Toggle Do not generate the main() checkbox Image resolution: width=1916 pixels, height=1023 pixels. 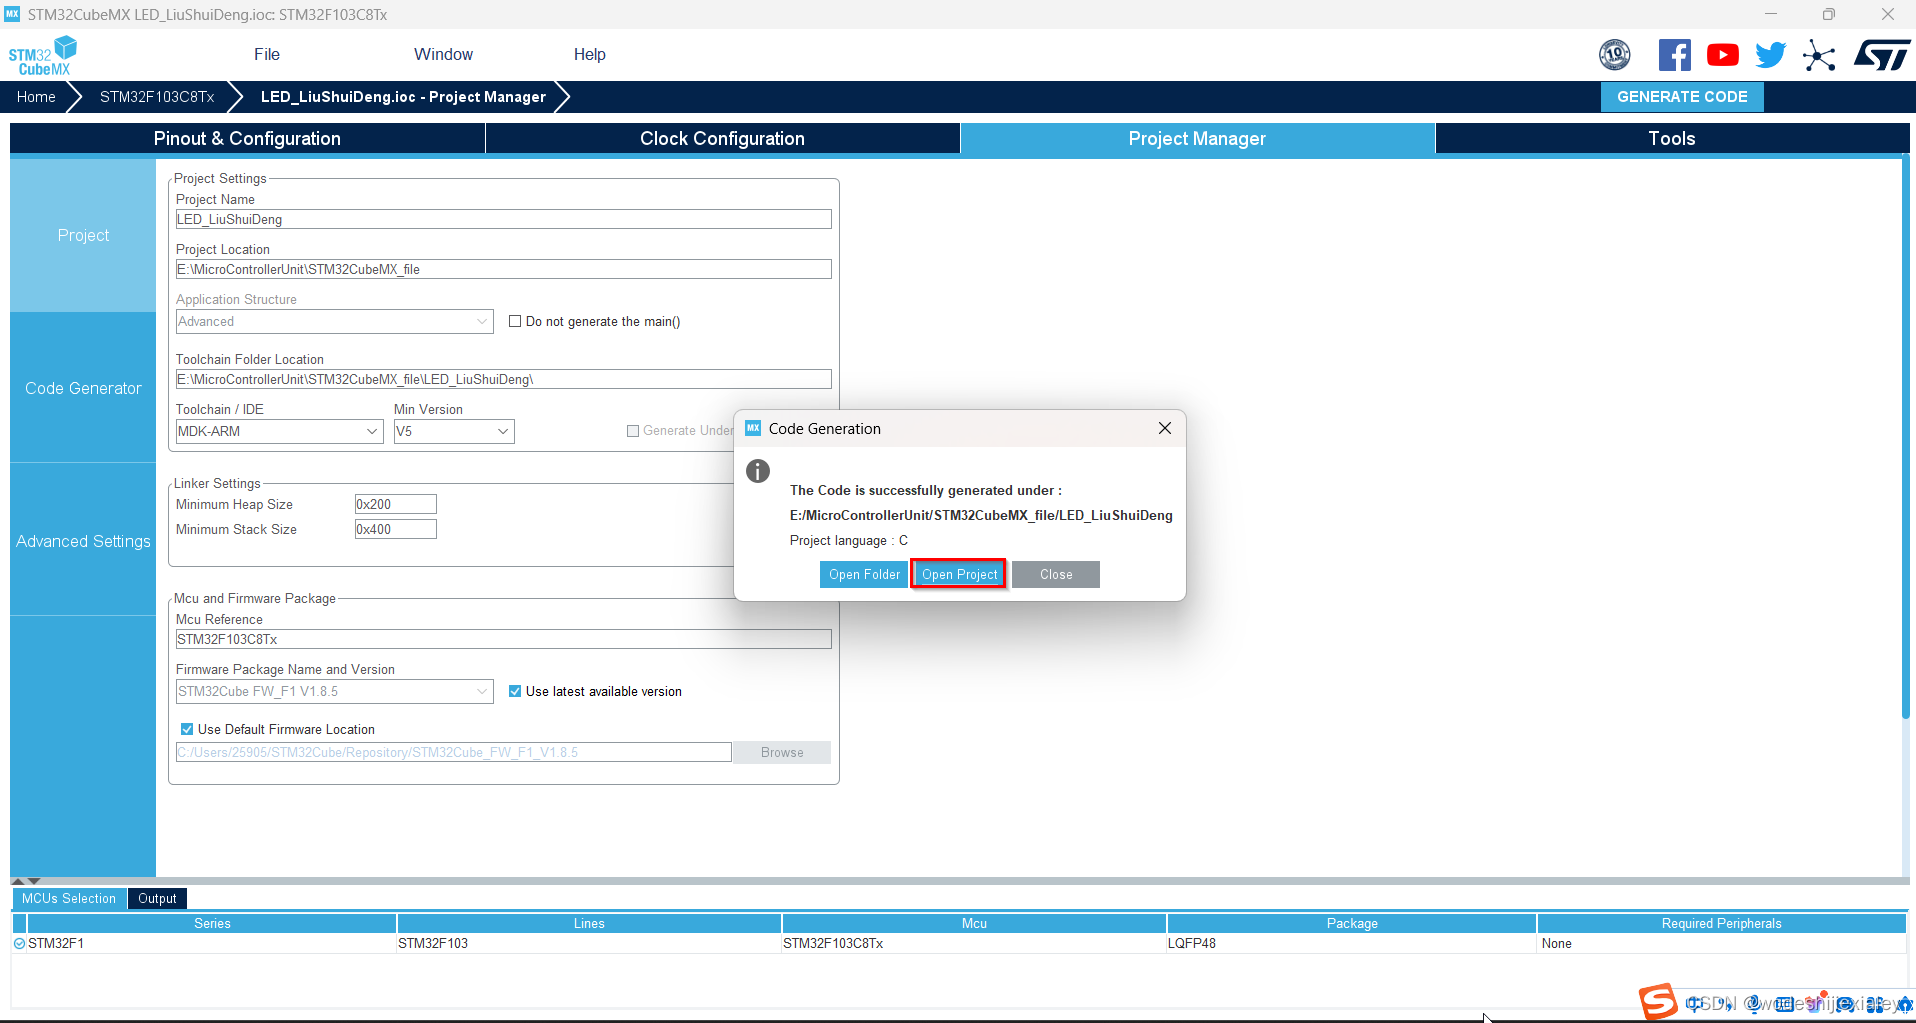click(x=515, y=321)
